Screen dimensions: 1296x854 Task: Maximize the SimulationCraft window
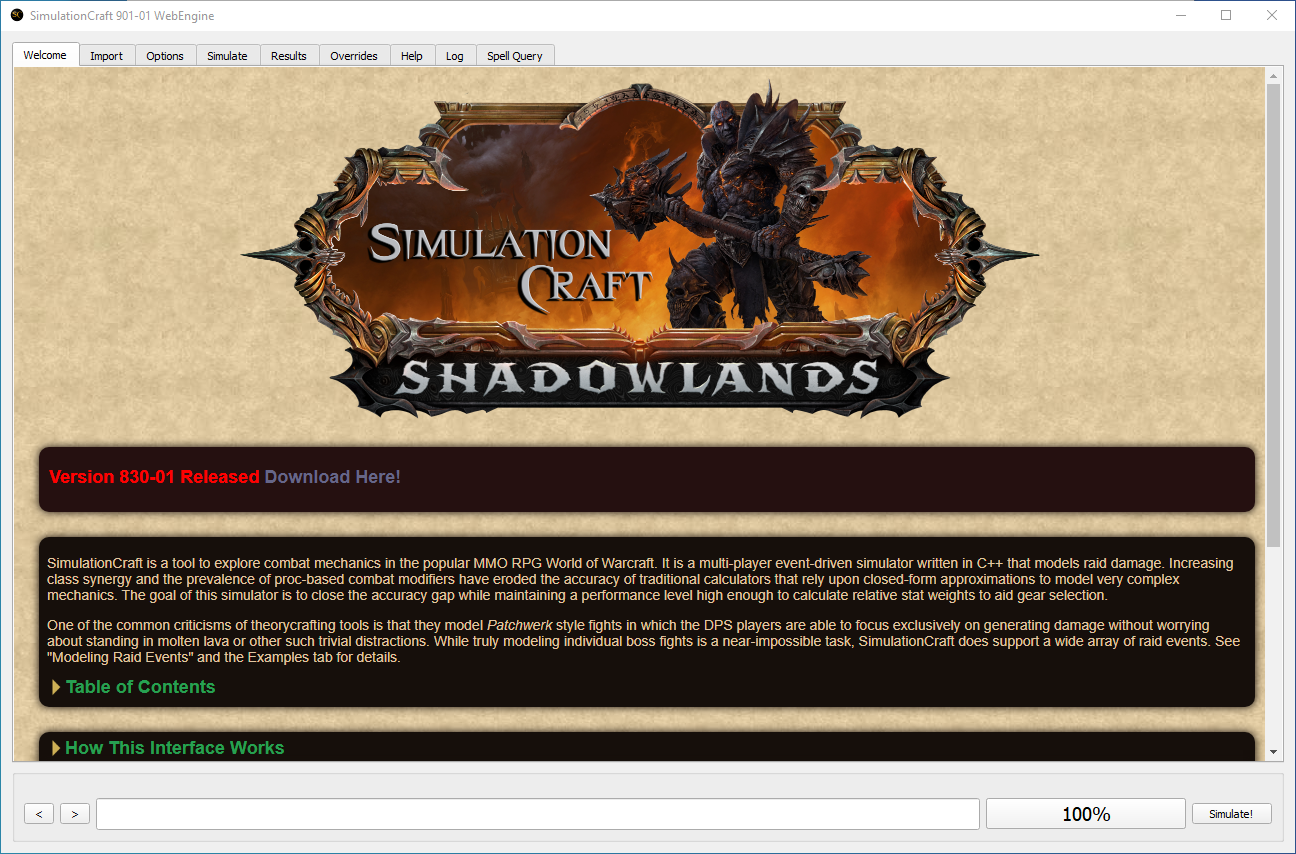pos(1227,15)
